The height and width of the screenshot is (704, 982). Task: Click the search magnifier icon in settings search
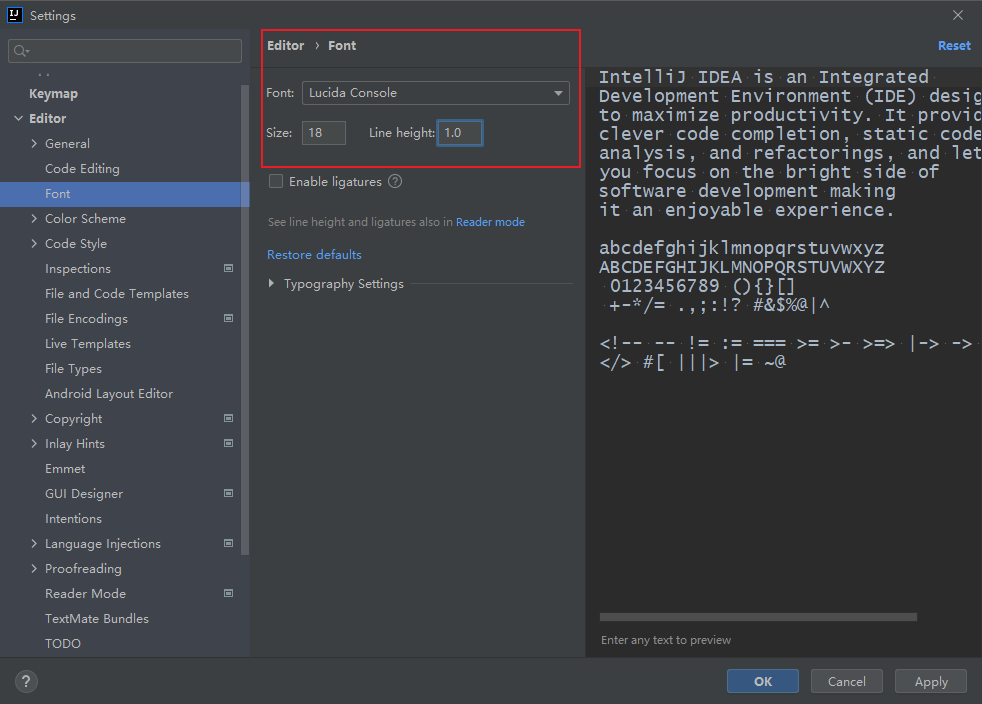tap(21, 51)
